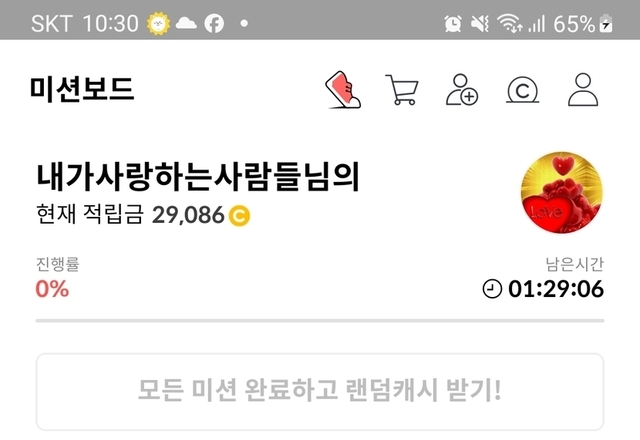Tap 모든 미션 완료하고 랜덤캐시 받기 button

[x=320, y=391]
